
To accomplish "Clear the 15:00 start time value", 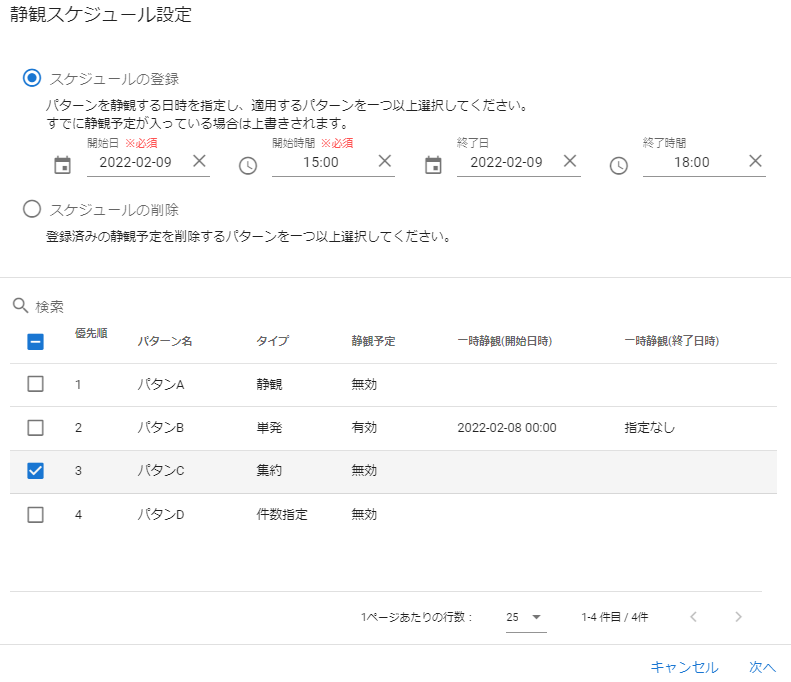I will (384, 162).
